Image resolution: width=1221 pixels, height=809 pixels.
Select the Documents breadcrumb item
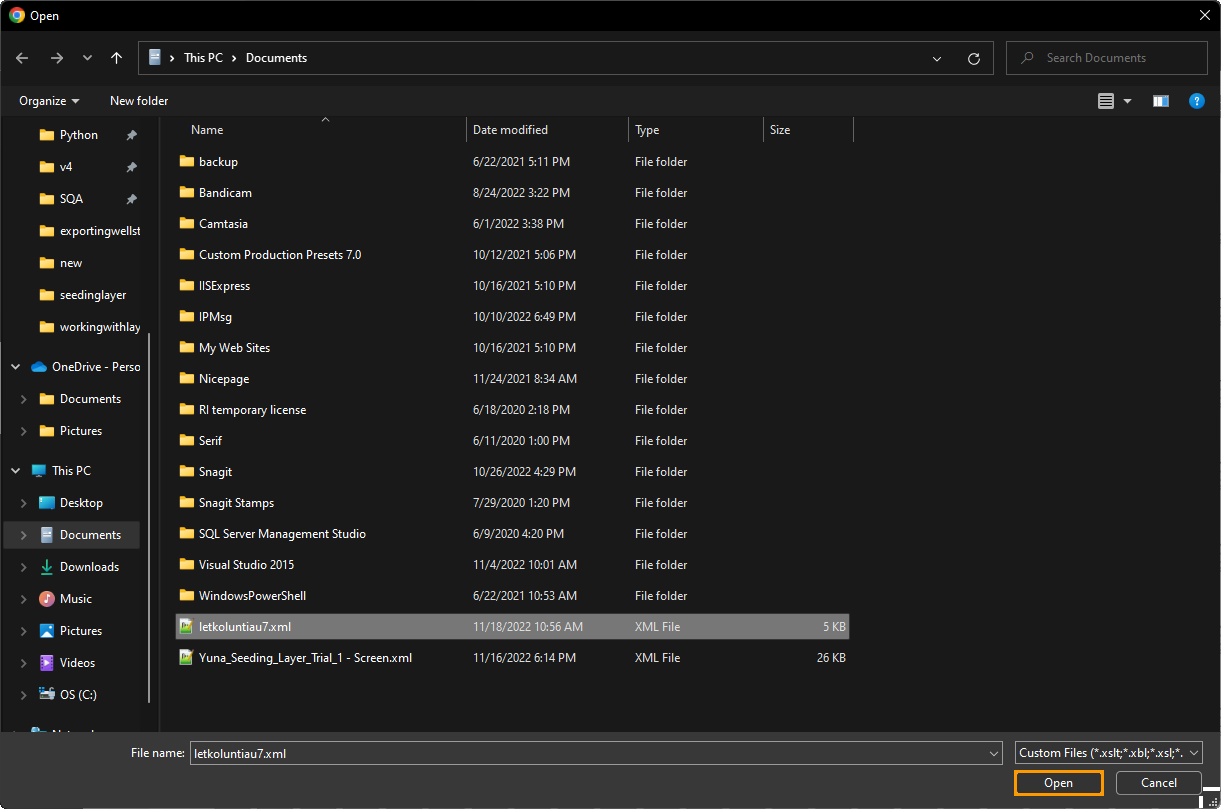(276, 58)
